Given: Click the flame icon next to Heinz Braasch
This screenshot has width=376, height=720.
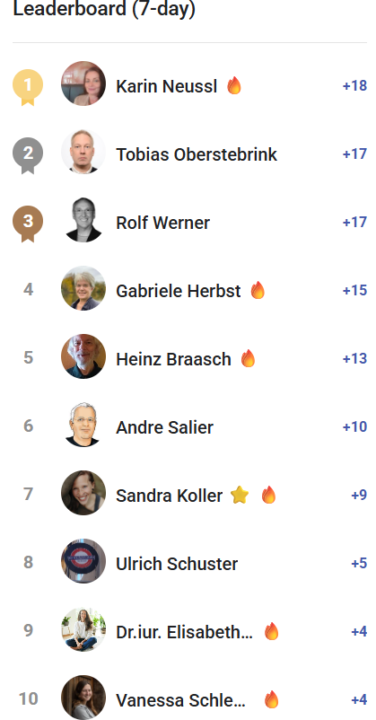Looking at the screenshot, I should [x=248, y=358].
